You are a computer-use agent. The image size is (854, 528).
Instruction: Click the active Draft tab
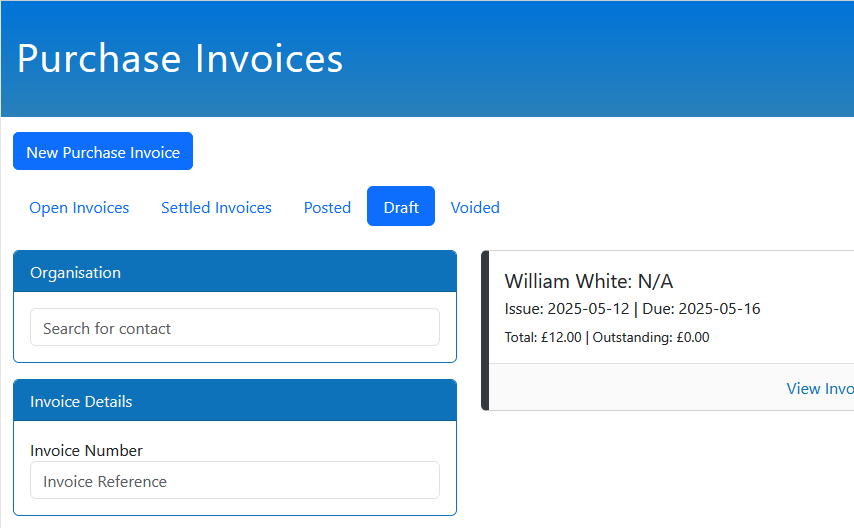401,207
